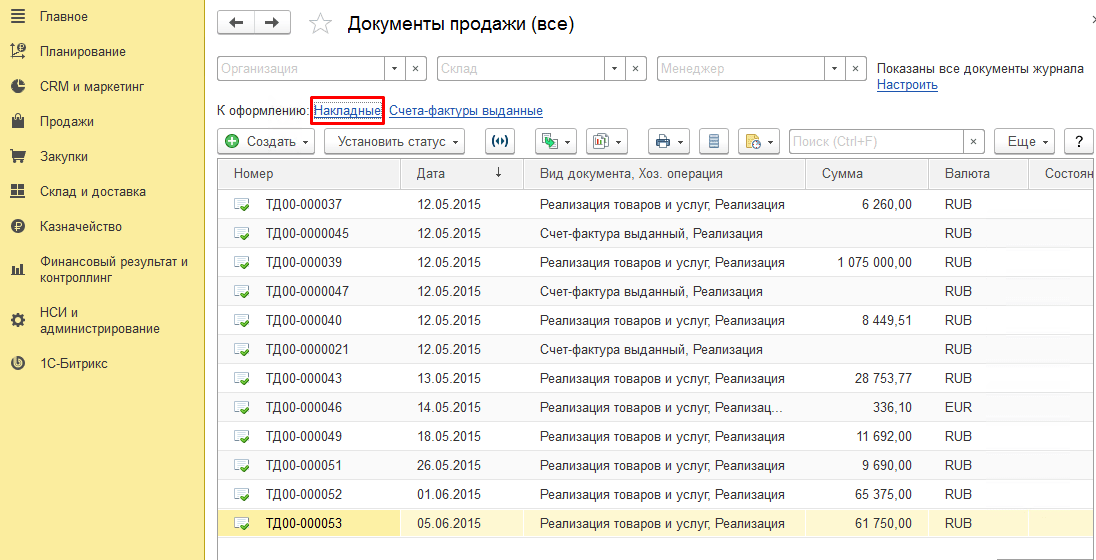This screenshot has height=560, width=1096.
Task: Expand the Организация filter dropdown
Action: (x=395, y=69)
